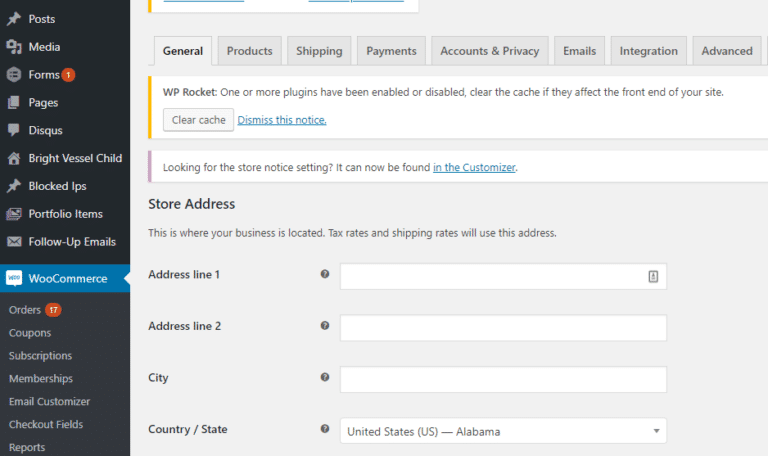Open the Country / State dropdown
The height and width of the screenshot is (456, 768).
pyautogui.click(x=503, y=431)
